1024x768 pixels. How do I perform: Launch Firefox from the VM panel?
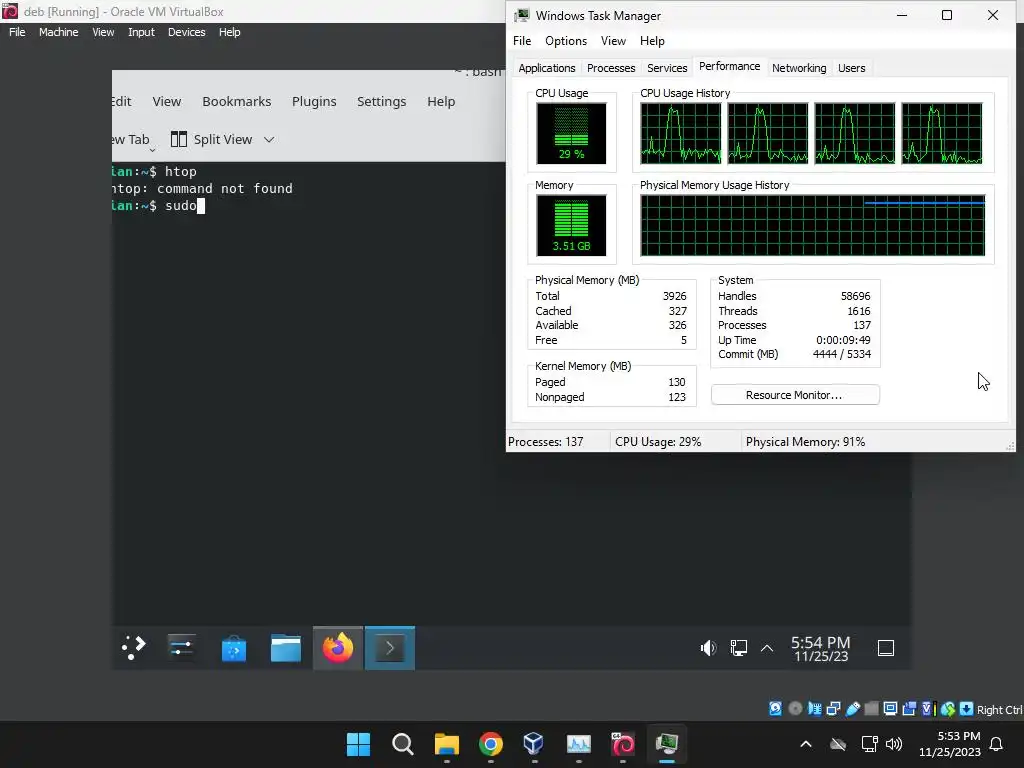[338, 648]
